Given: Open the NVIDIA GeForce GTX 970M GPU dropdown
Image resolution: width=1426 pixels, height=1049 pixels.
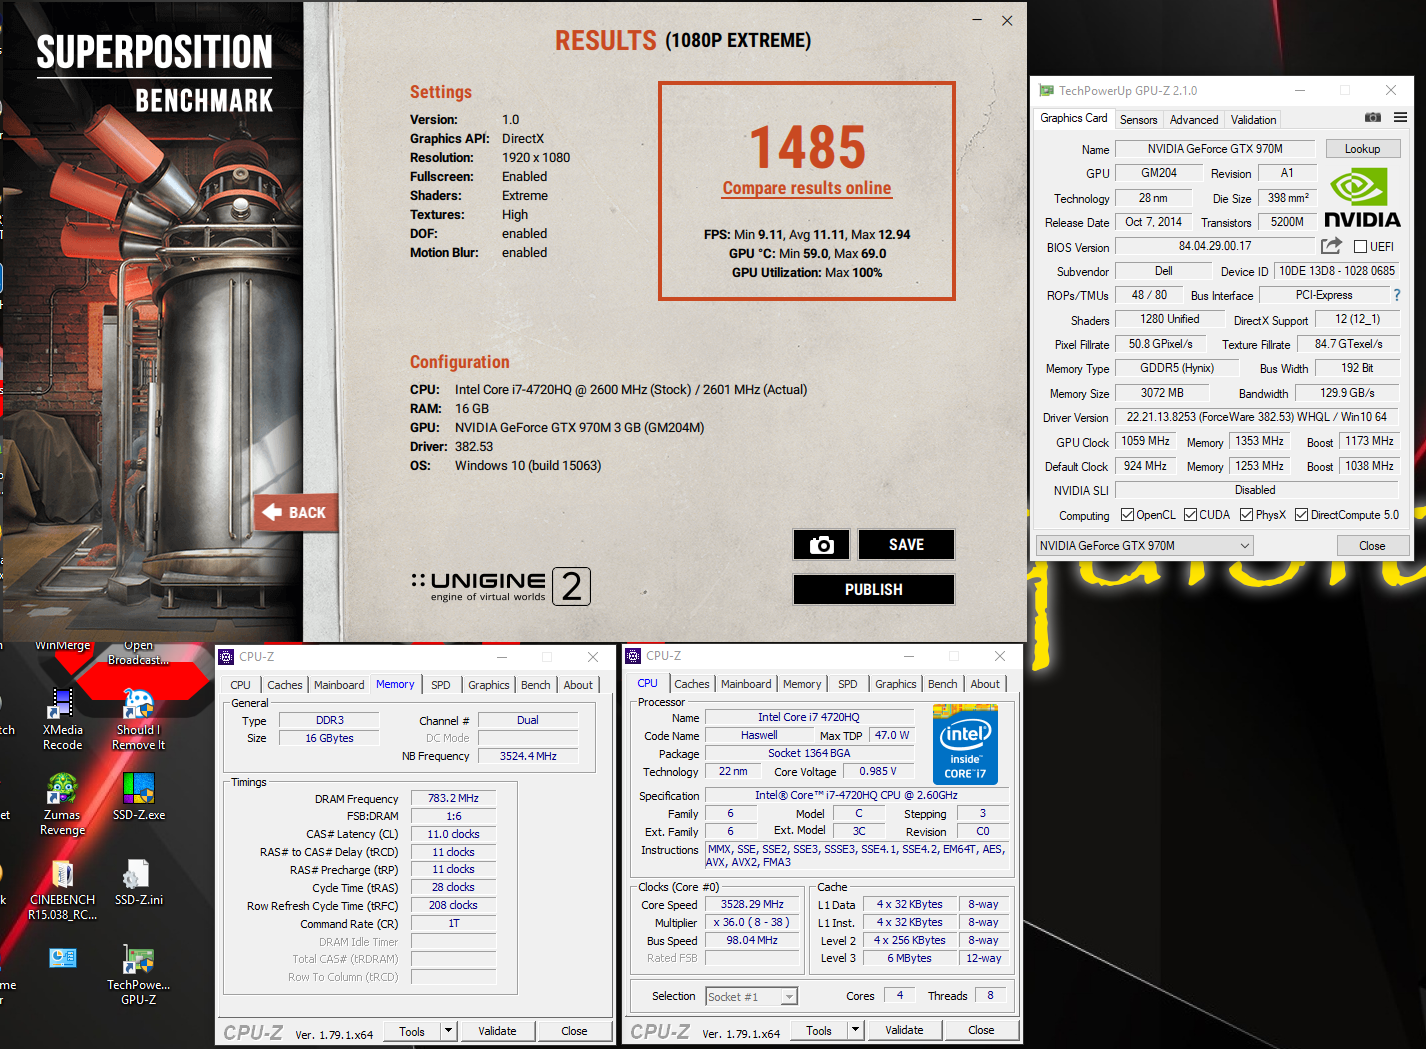Looking at the screenshot, I should tap(1144, 546).
